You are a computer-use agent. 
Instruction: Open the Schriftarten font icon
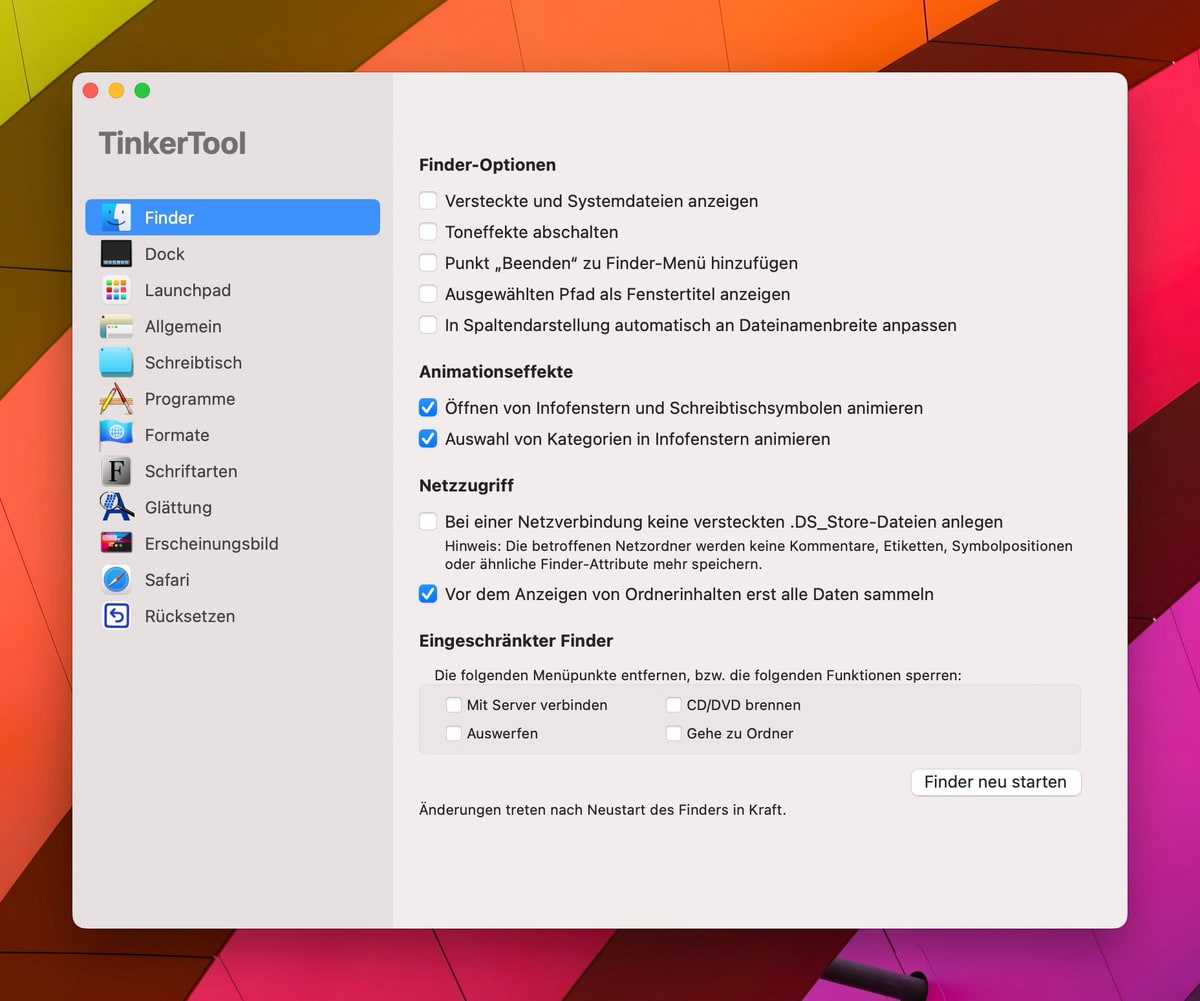coord(116,471)
